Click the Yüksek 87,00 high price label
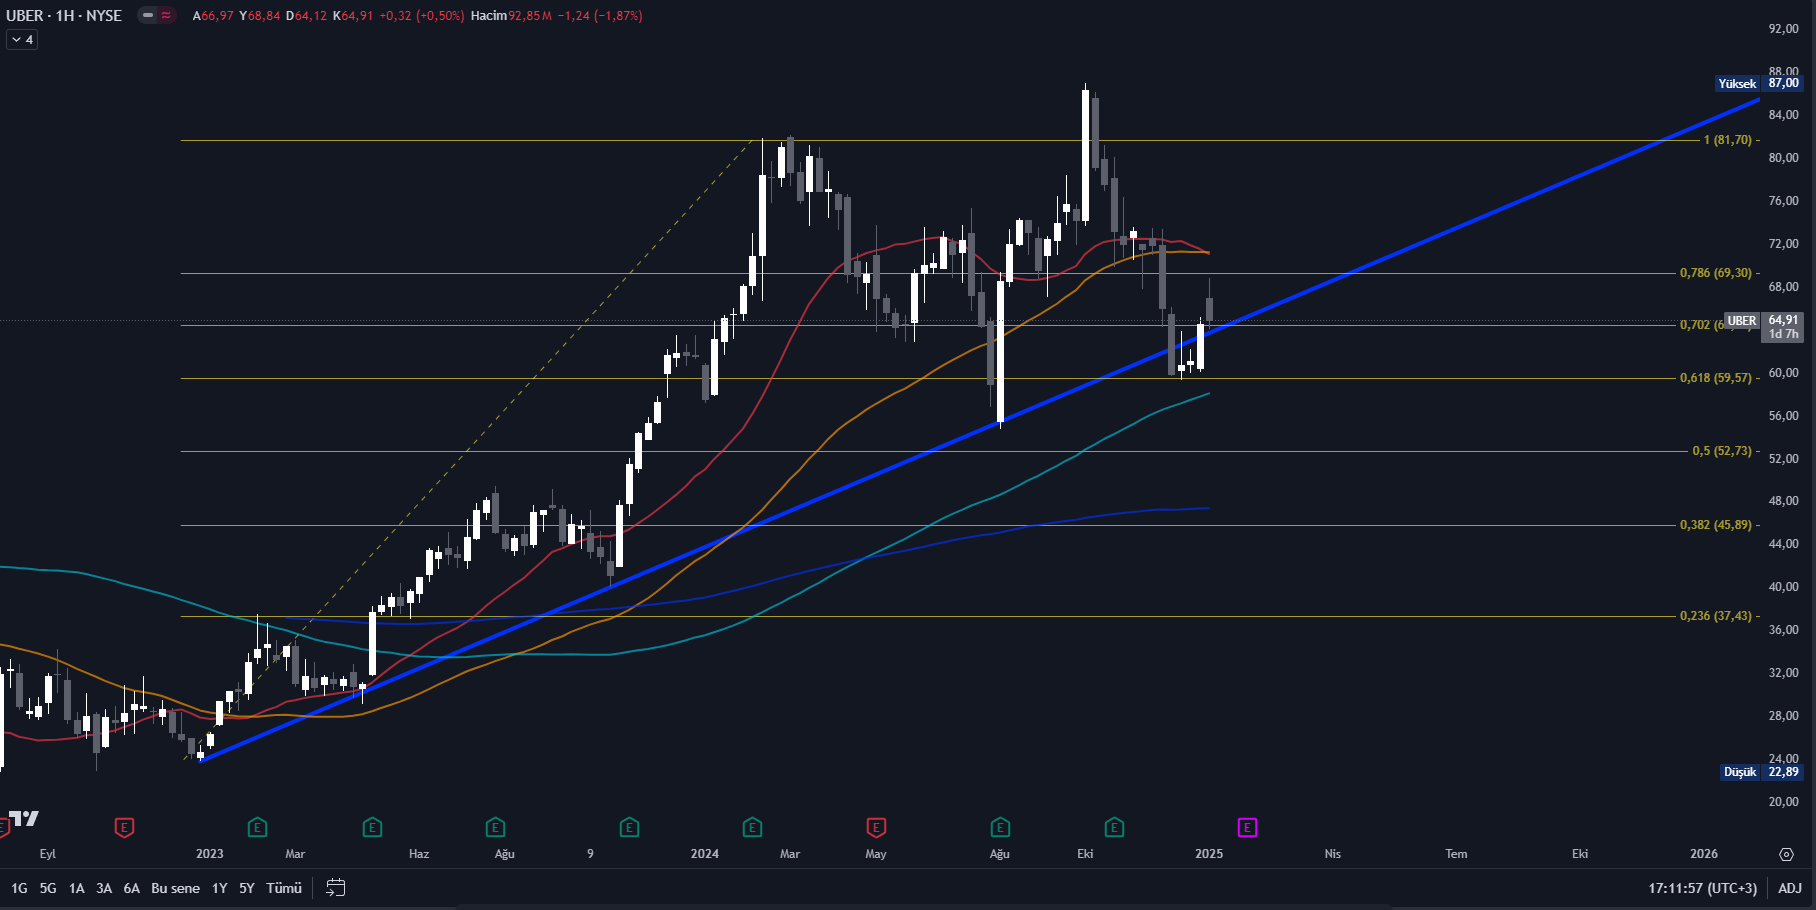 click(x=1759, y=83)
